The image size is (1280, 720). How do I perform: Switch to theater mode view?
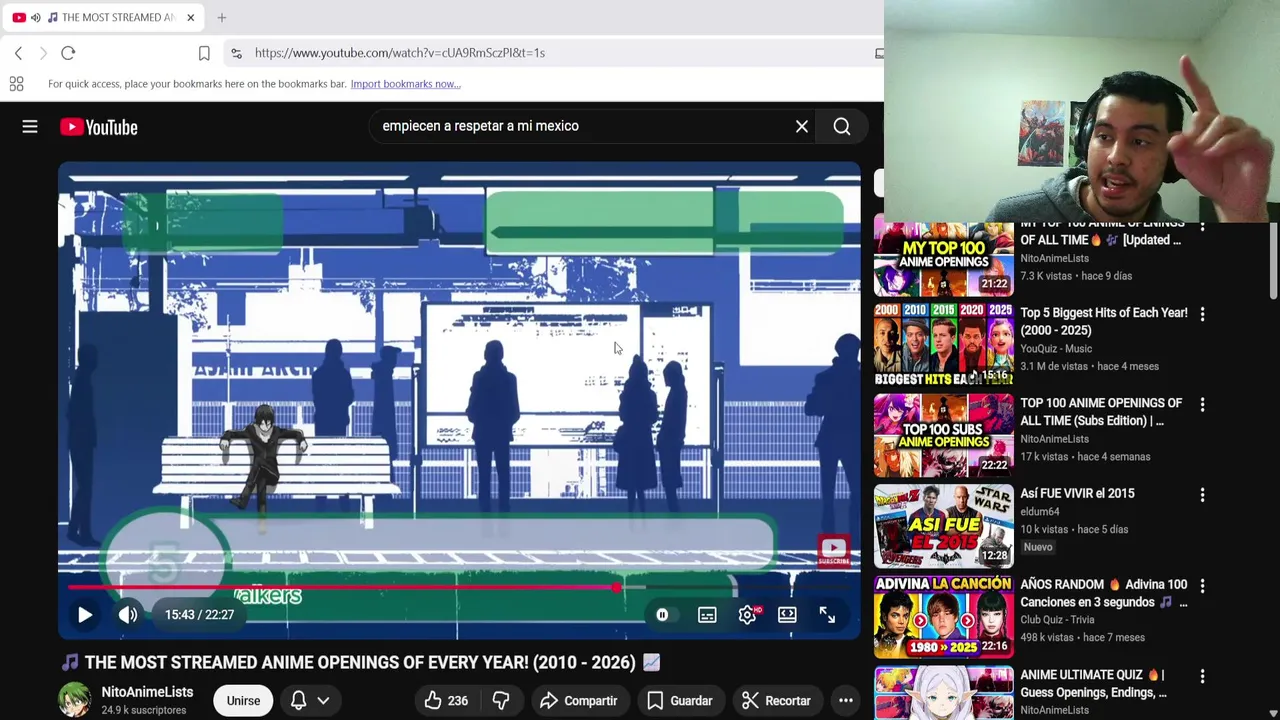pyautogui.click(x=787, y=615)
